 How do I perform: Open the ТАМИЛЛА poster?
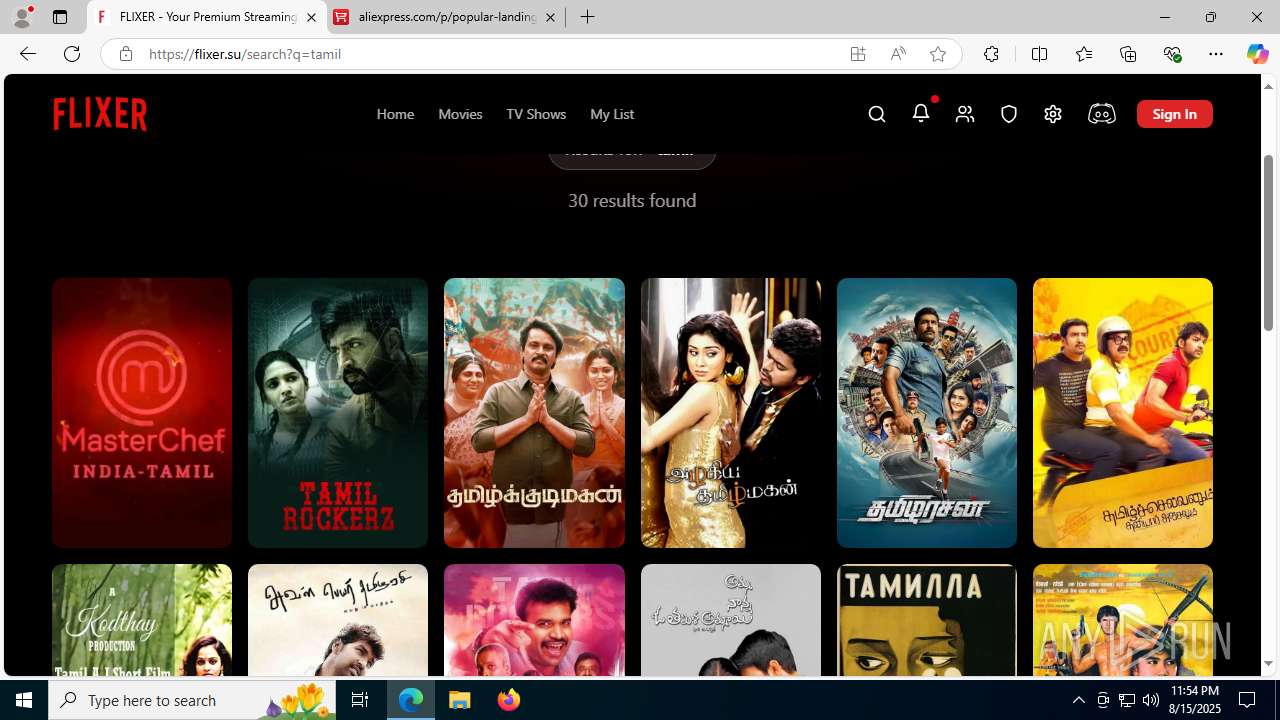pyautogui.click(x=927, y=620)
